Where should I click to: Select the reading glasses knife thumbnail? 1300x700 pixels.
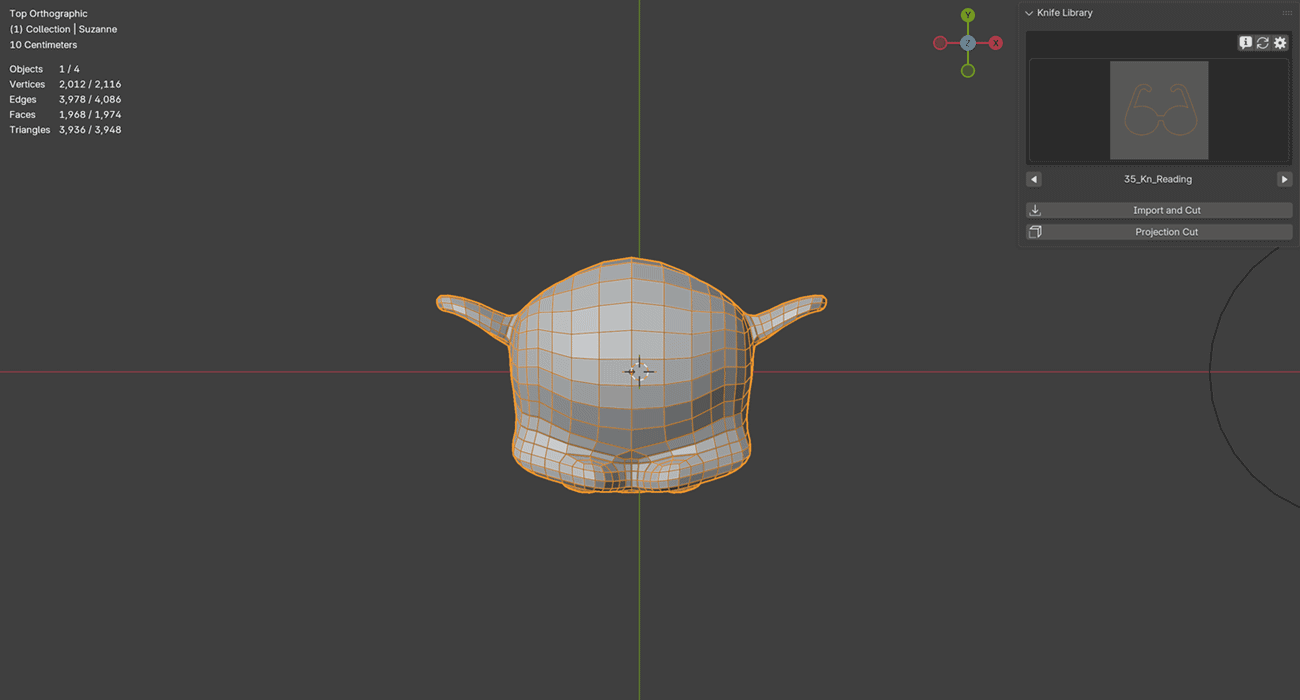tap(1159, 110)
